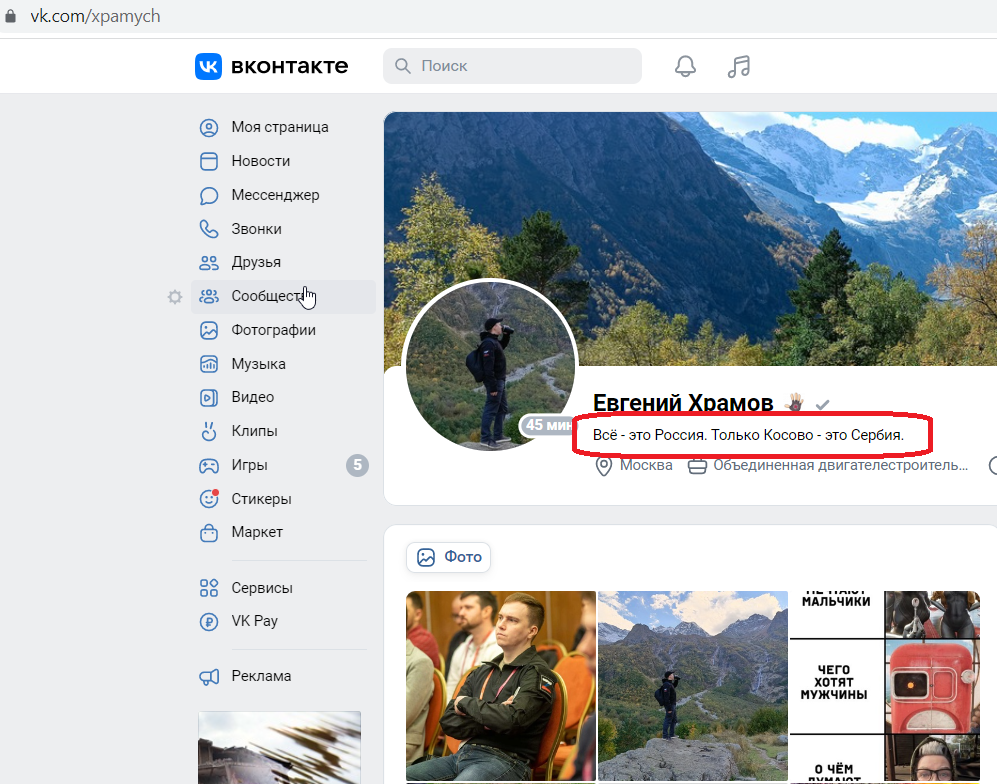The image size is (997, 784).
Task: Click the briefcase workplace icon
Action: 697,466
